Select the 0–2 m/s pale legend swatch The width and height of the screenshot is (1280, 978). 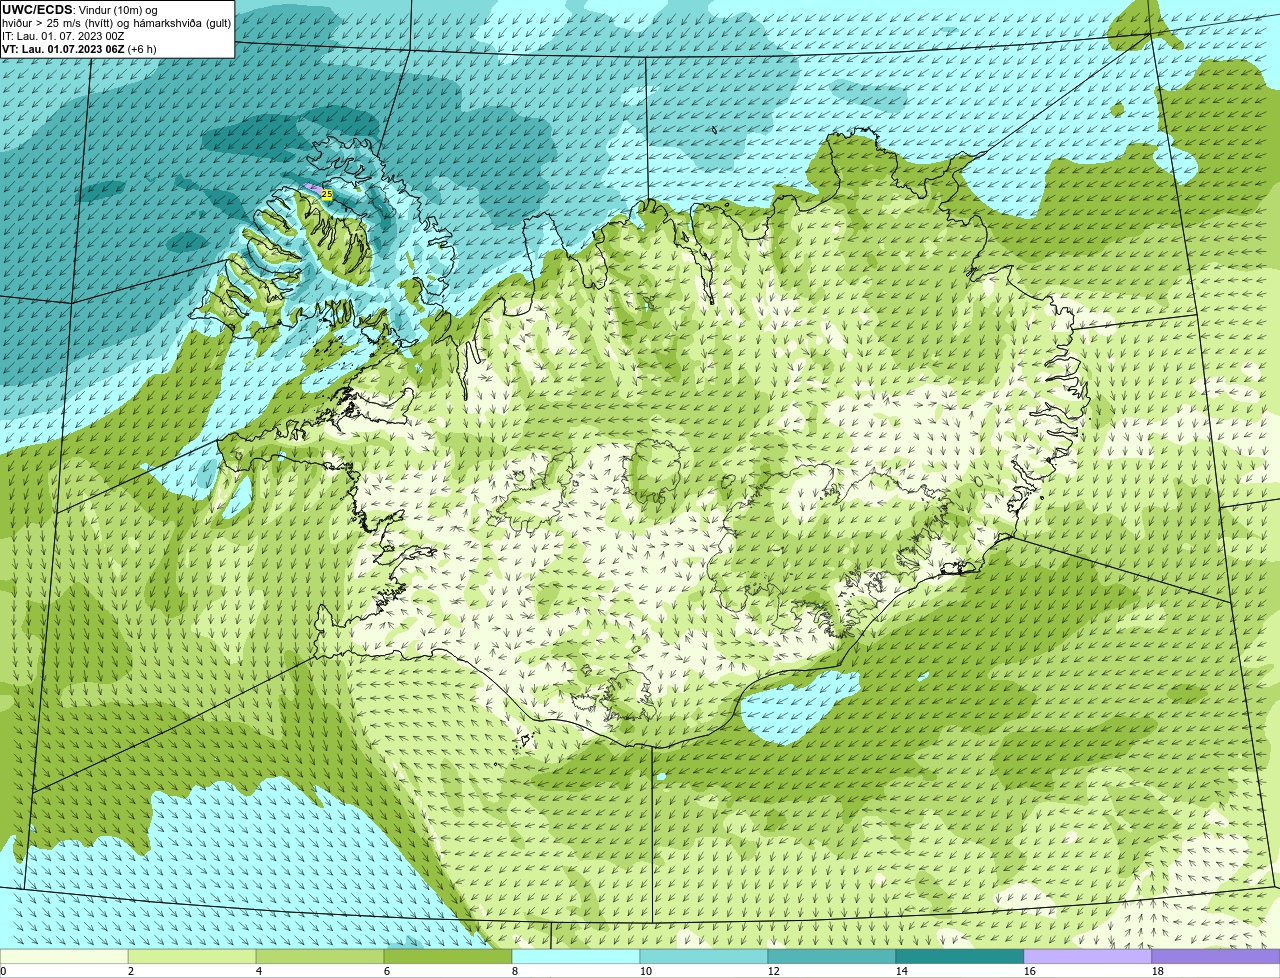64,957
